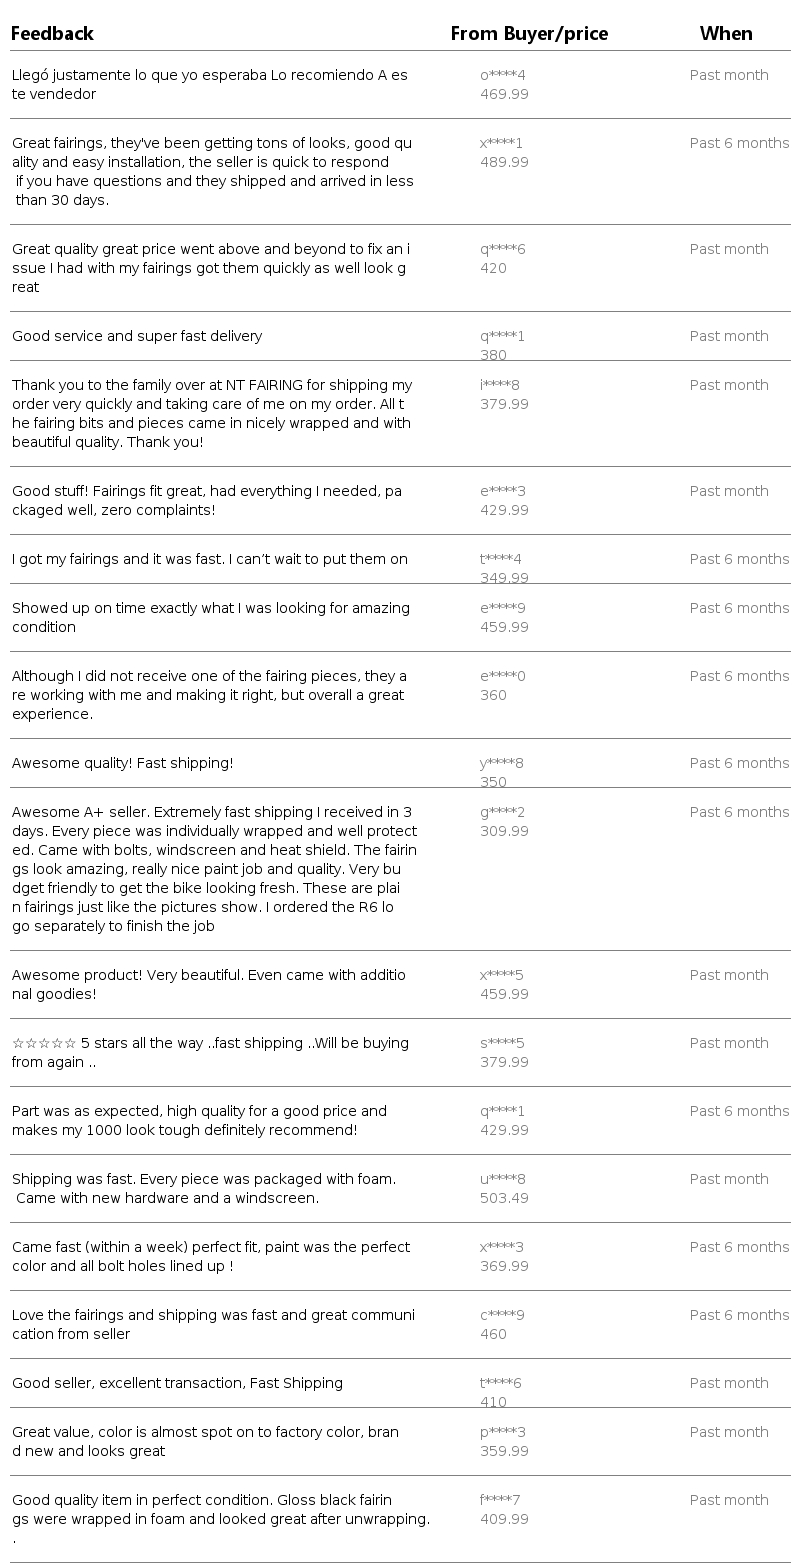
Task: Click buyer i****8 username
Action: tap(500, 385)
